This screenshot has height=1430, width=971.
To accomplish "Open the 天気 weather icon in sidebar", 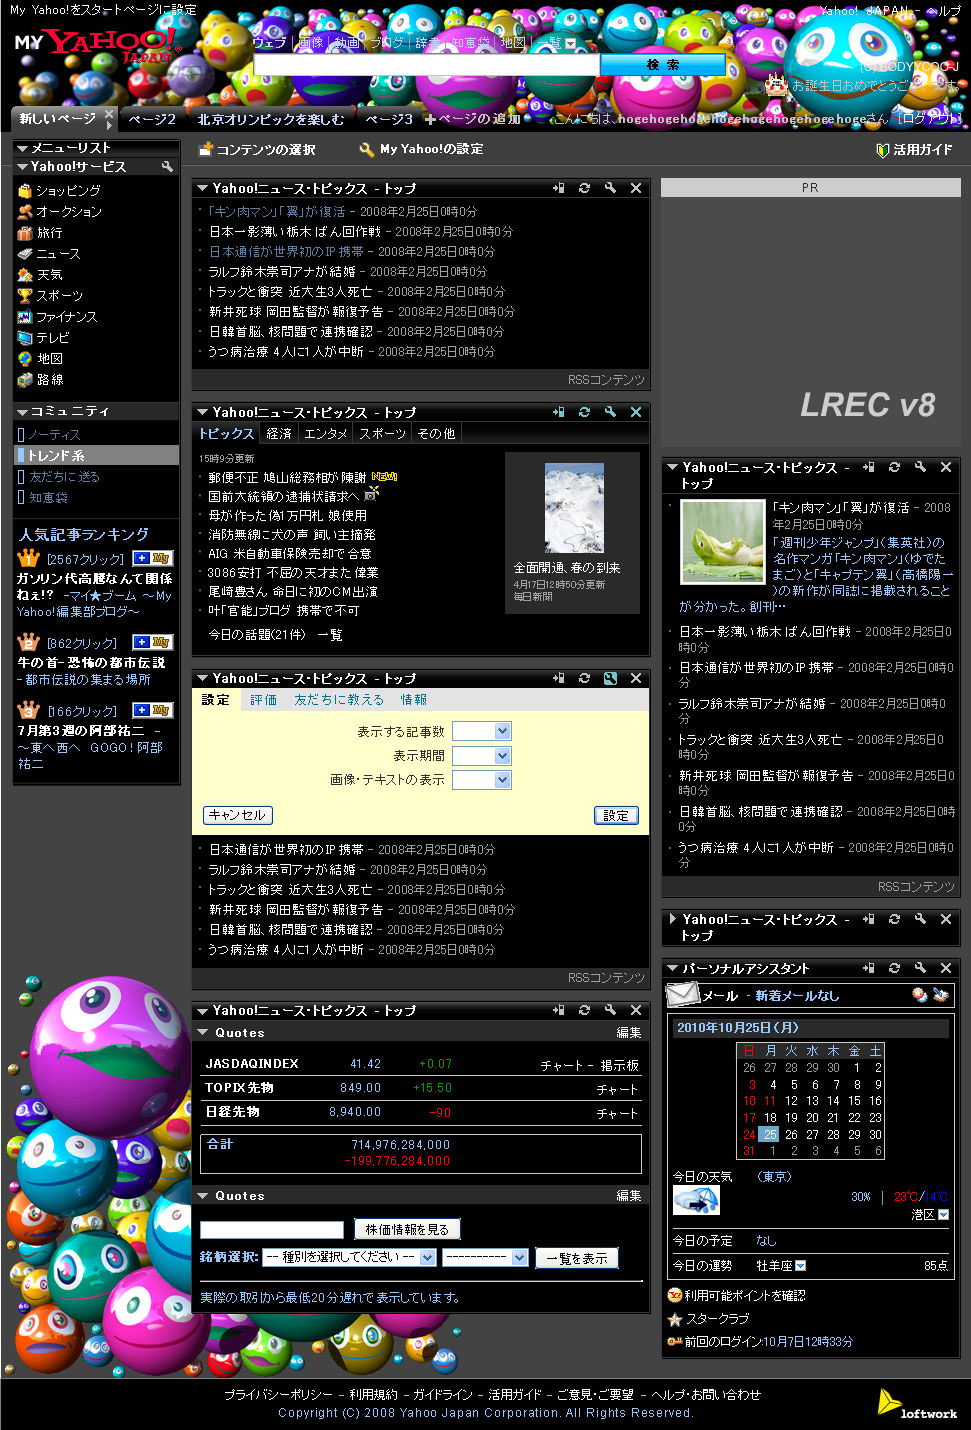I will [x=25, y=274].
